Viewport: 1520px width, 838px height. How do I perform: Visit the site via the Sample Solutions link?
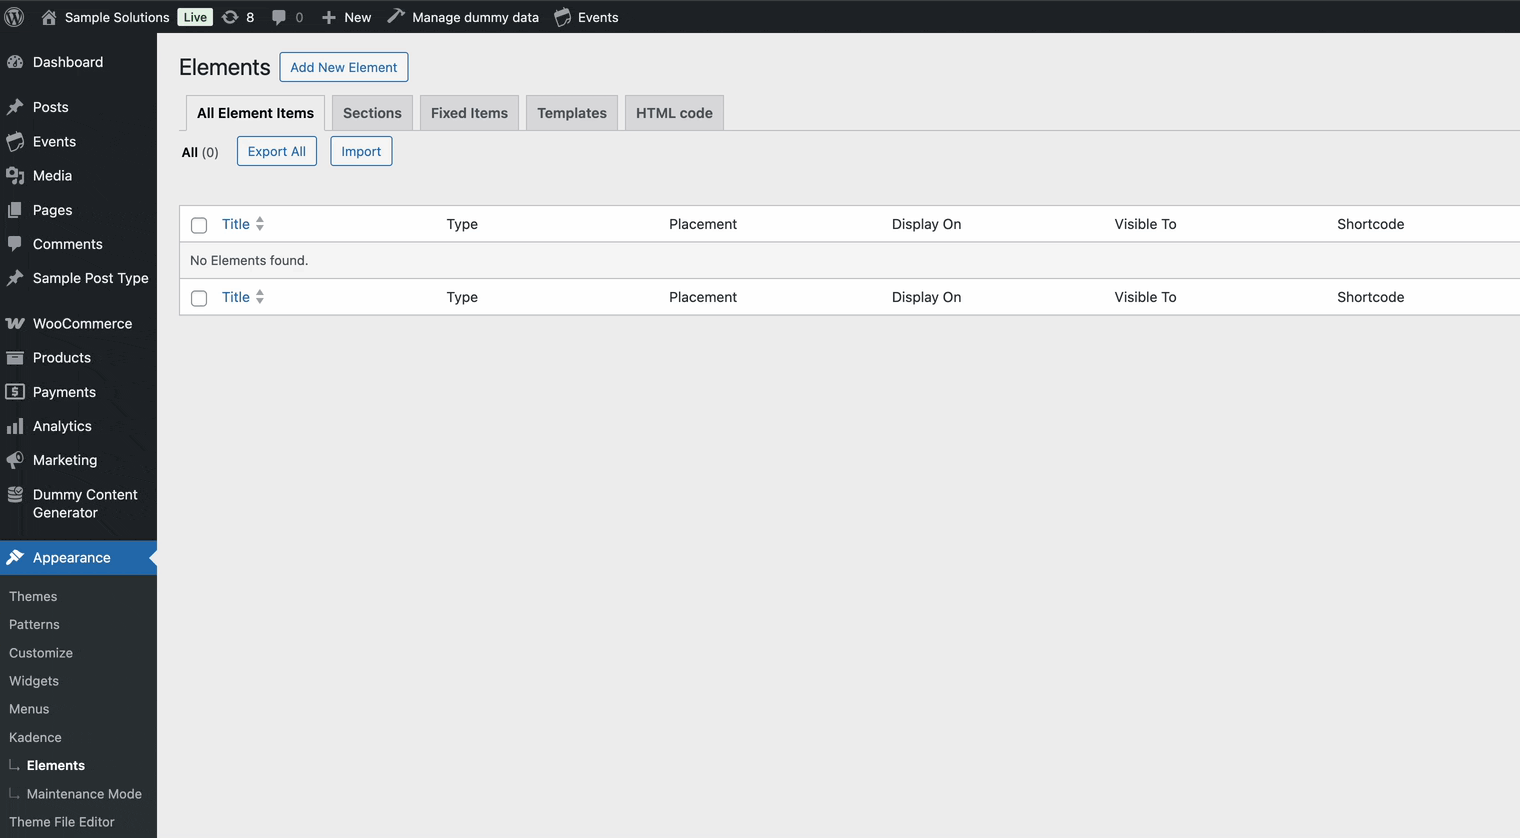click(116, 16)
